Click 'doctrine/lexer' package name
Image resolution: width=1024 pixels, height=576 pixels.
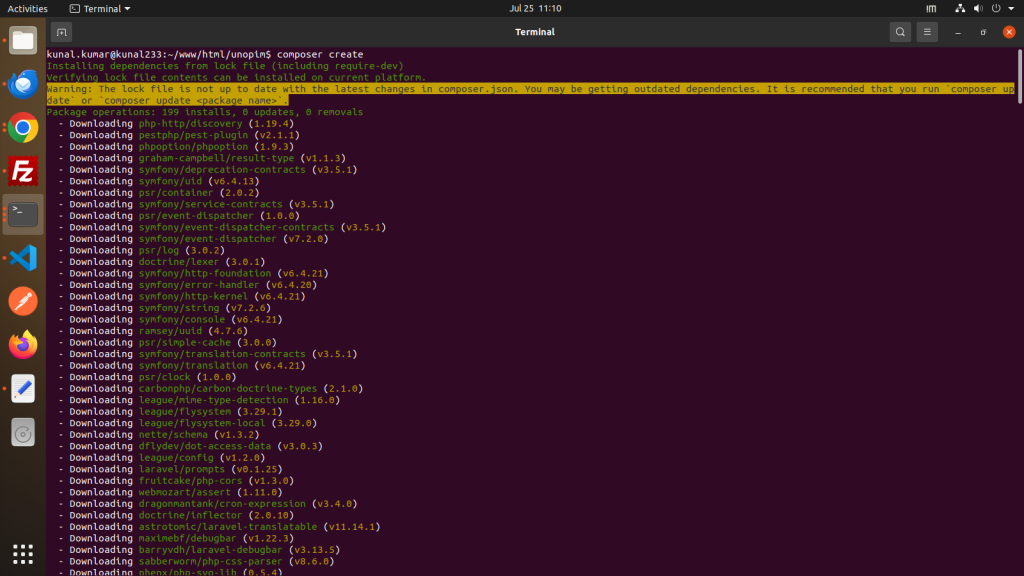coord(179,262)
